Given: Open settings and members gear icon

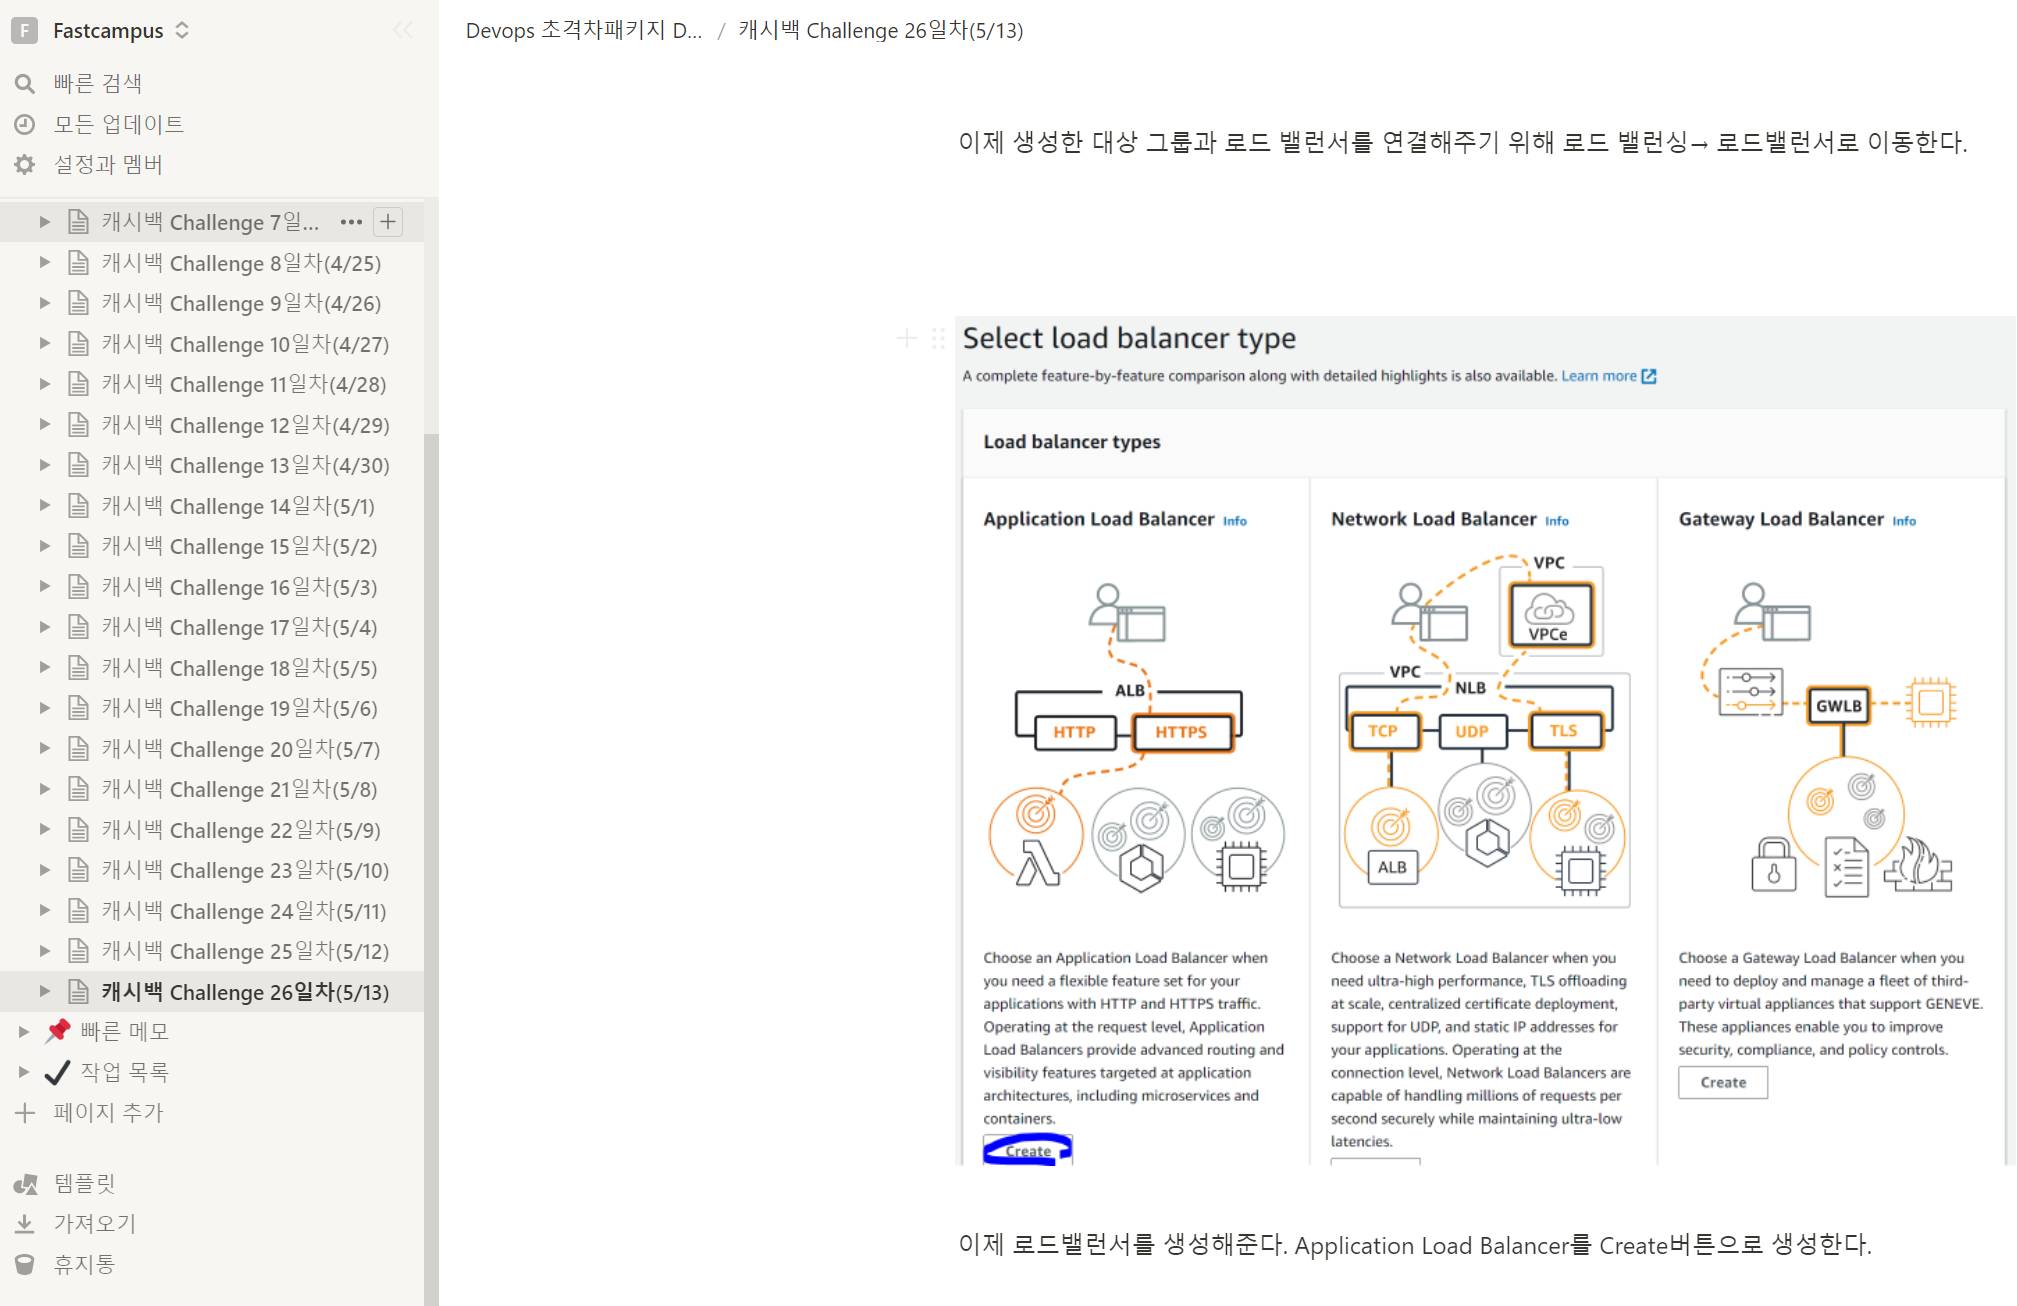Looking at the screenshot, I should coord(25,164).
